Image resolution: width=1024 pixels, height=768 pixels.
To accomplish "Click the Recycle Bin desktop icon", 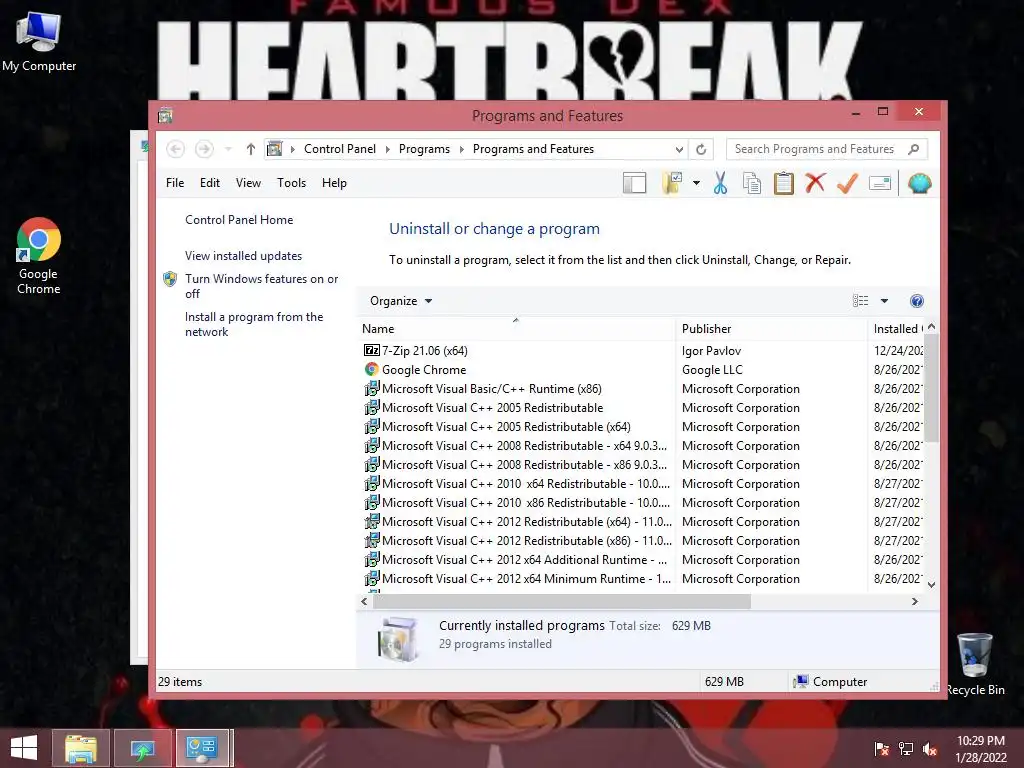I will (x=975, y=664).
